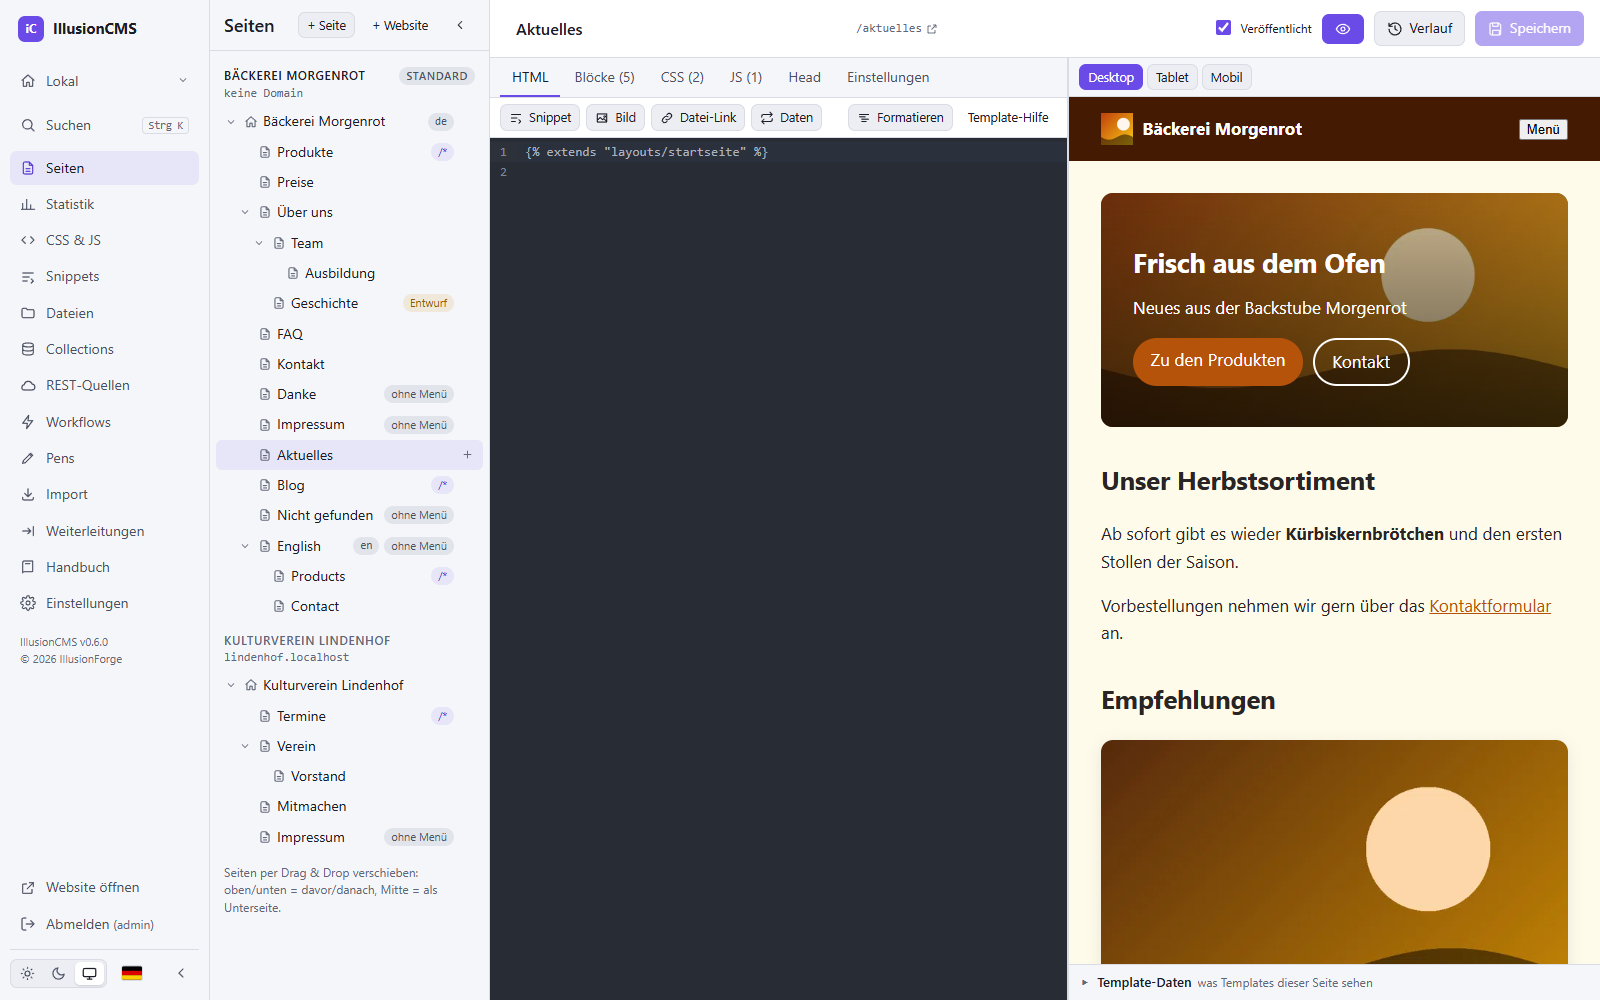Expand the Template-Daten disclosure triangle
The image size is (1600, 1000).
[x=1085, y=983]
